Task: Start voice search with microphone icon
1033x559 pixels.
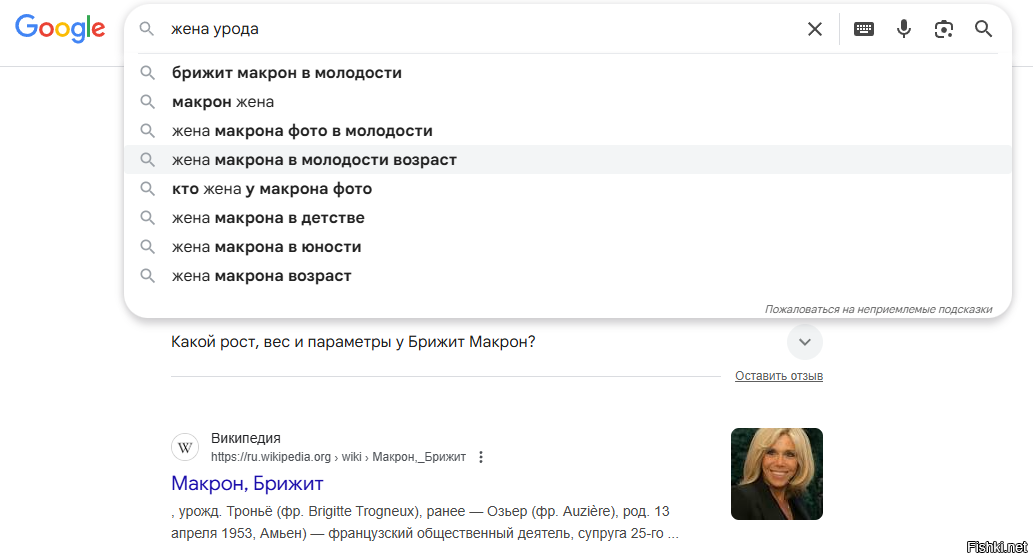Action: pyautogui.click(x=904, y=29)
